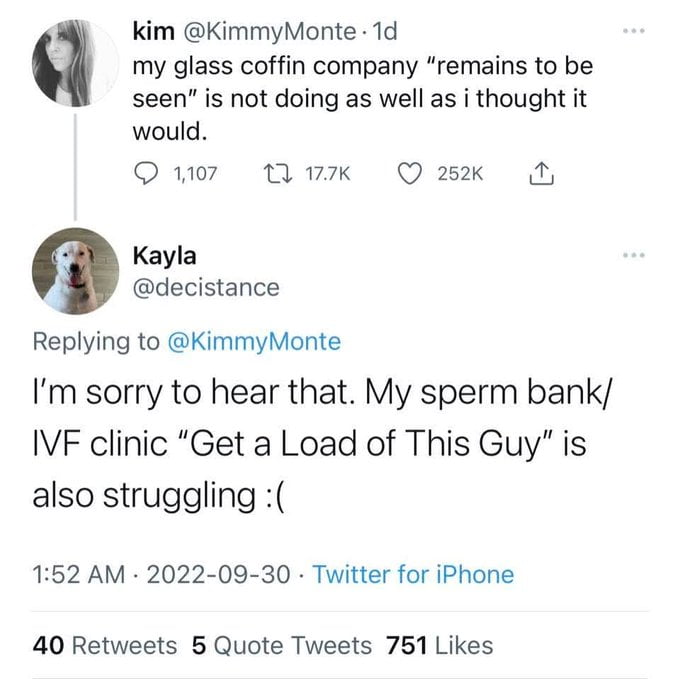
Task: Click the retweet arrows icon on kim's tweet
Action: (278, 173)
